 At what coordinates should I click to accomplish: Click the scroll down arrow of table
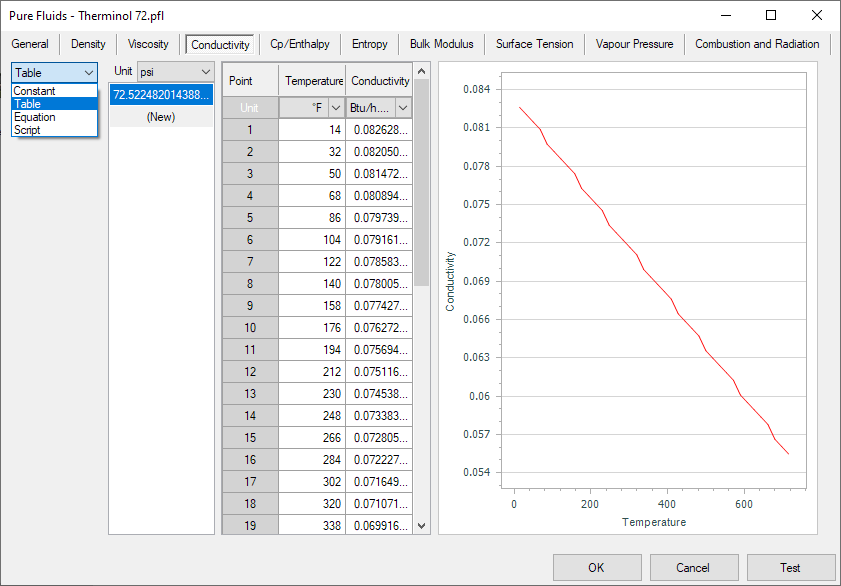click(421, 525)
